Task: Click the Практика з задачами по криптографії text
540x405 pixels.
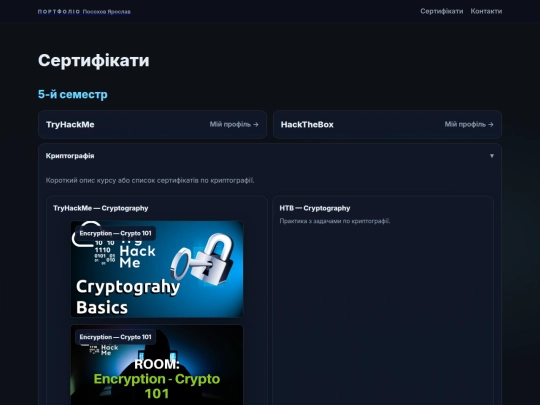Action: pyautogui.click(x=335, y=221)
